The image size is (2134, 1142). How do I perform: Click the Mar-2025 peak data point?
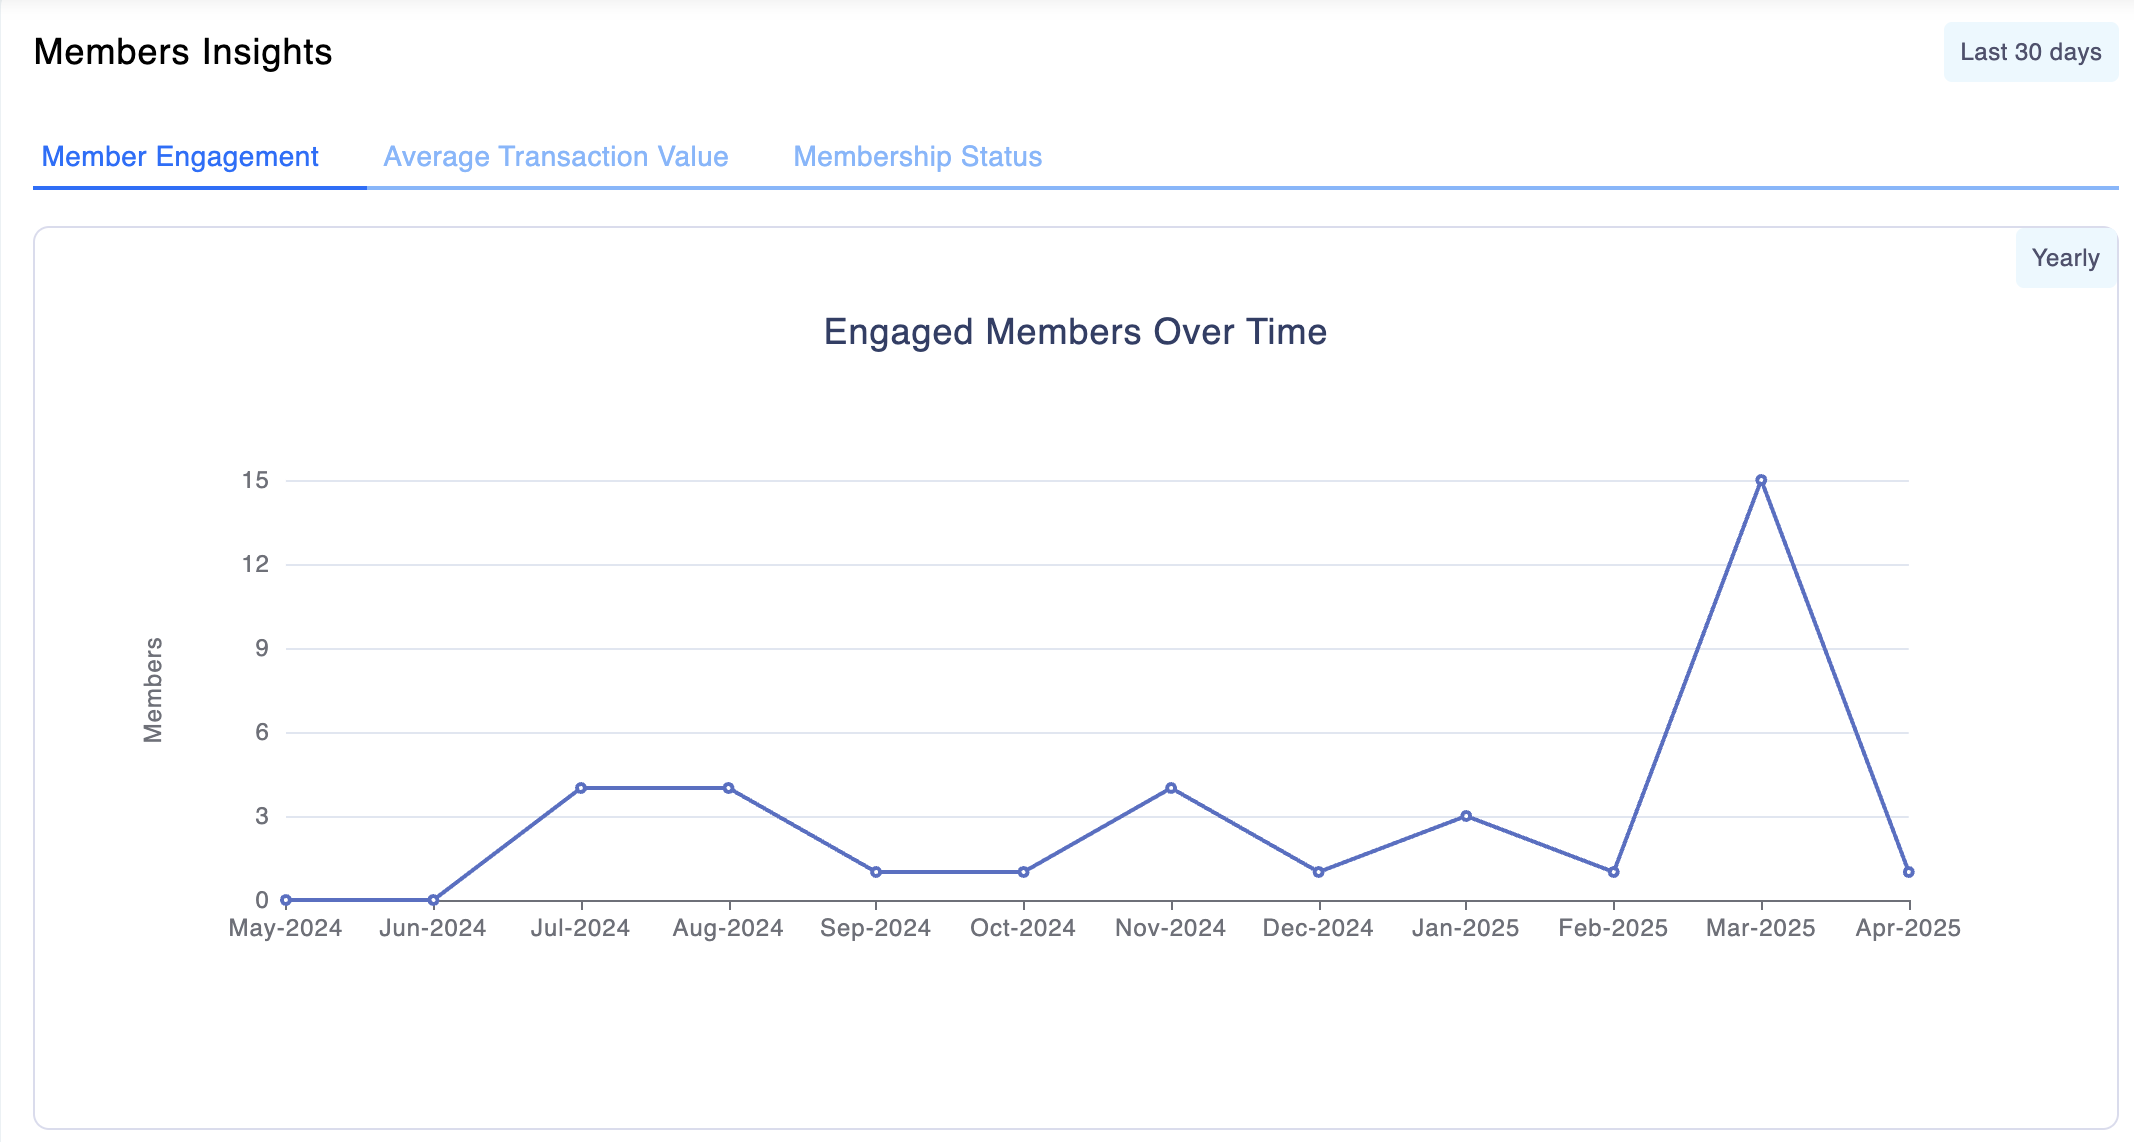(x=1761, y=480)
